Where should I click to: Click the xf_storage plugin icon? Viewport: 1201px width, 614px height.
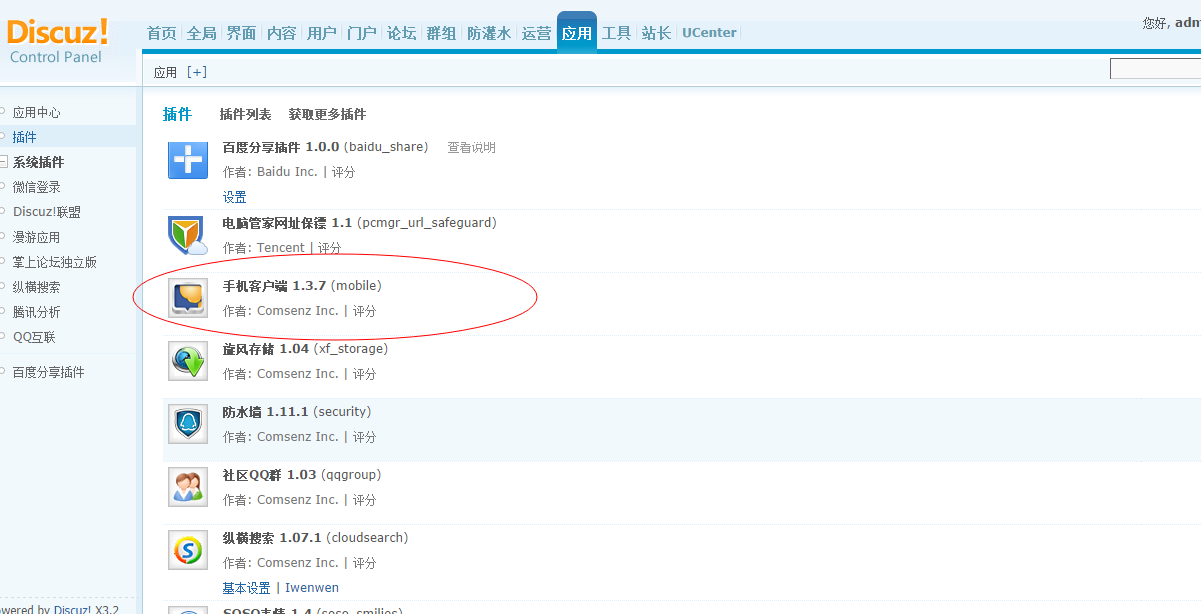[188, 361]
